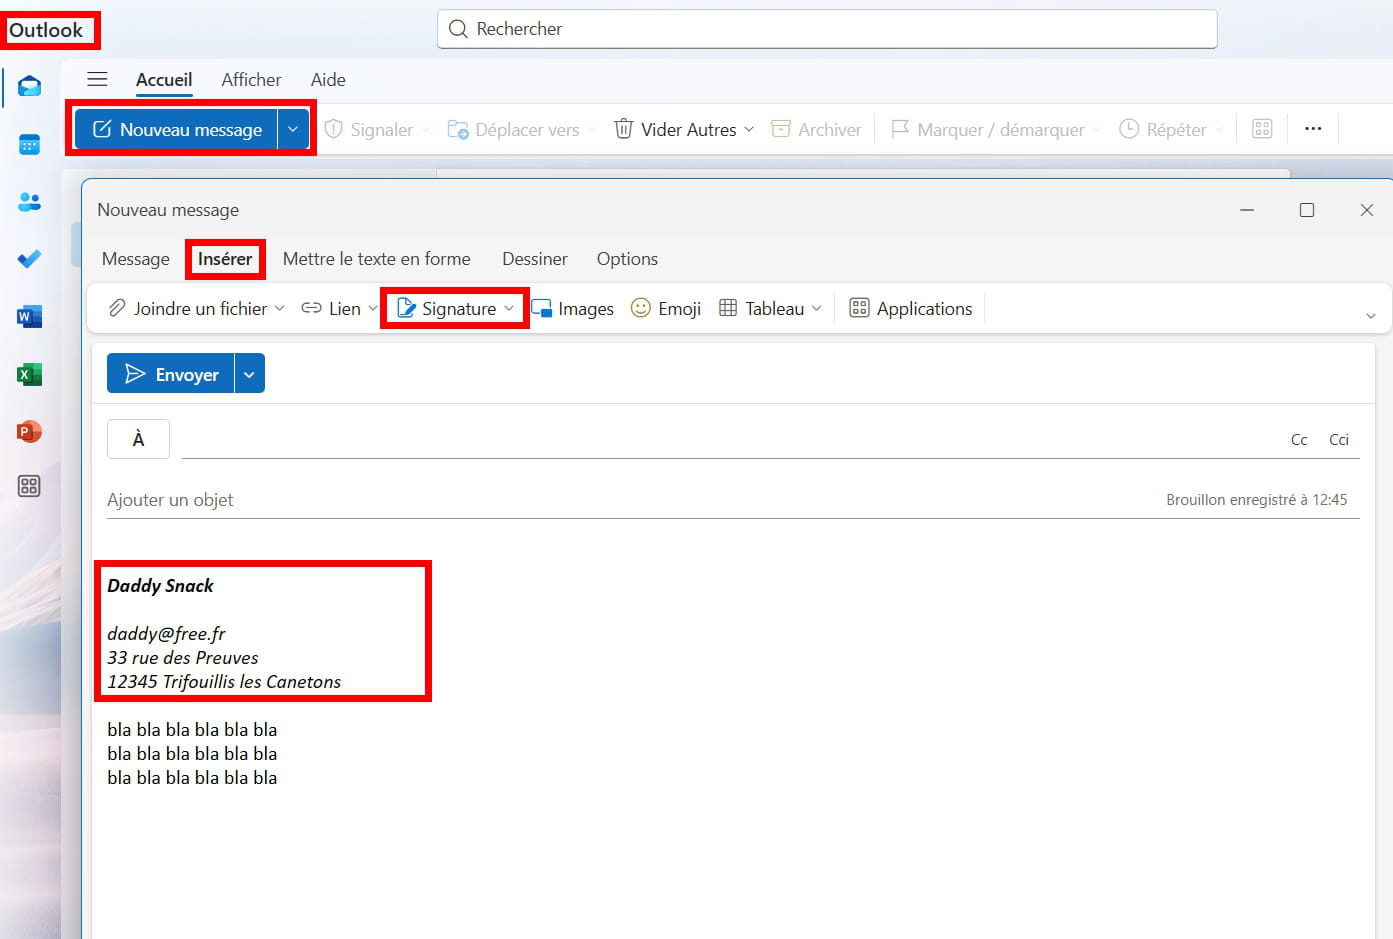The image size is (1393, 939).
Task: Click the Images insert icon
Action: [542, 309]
